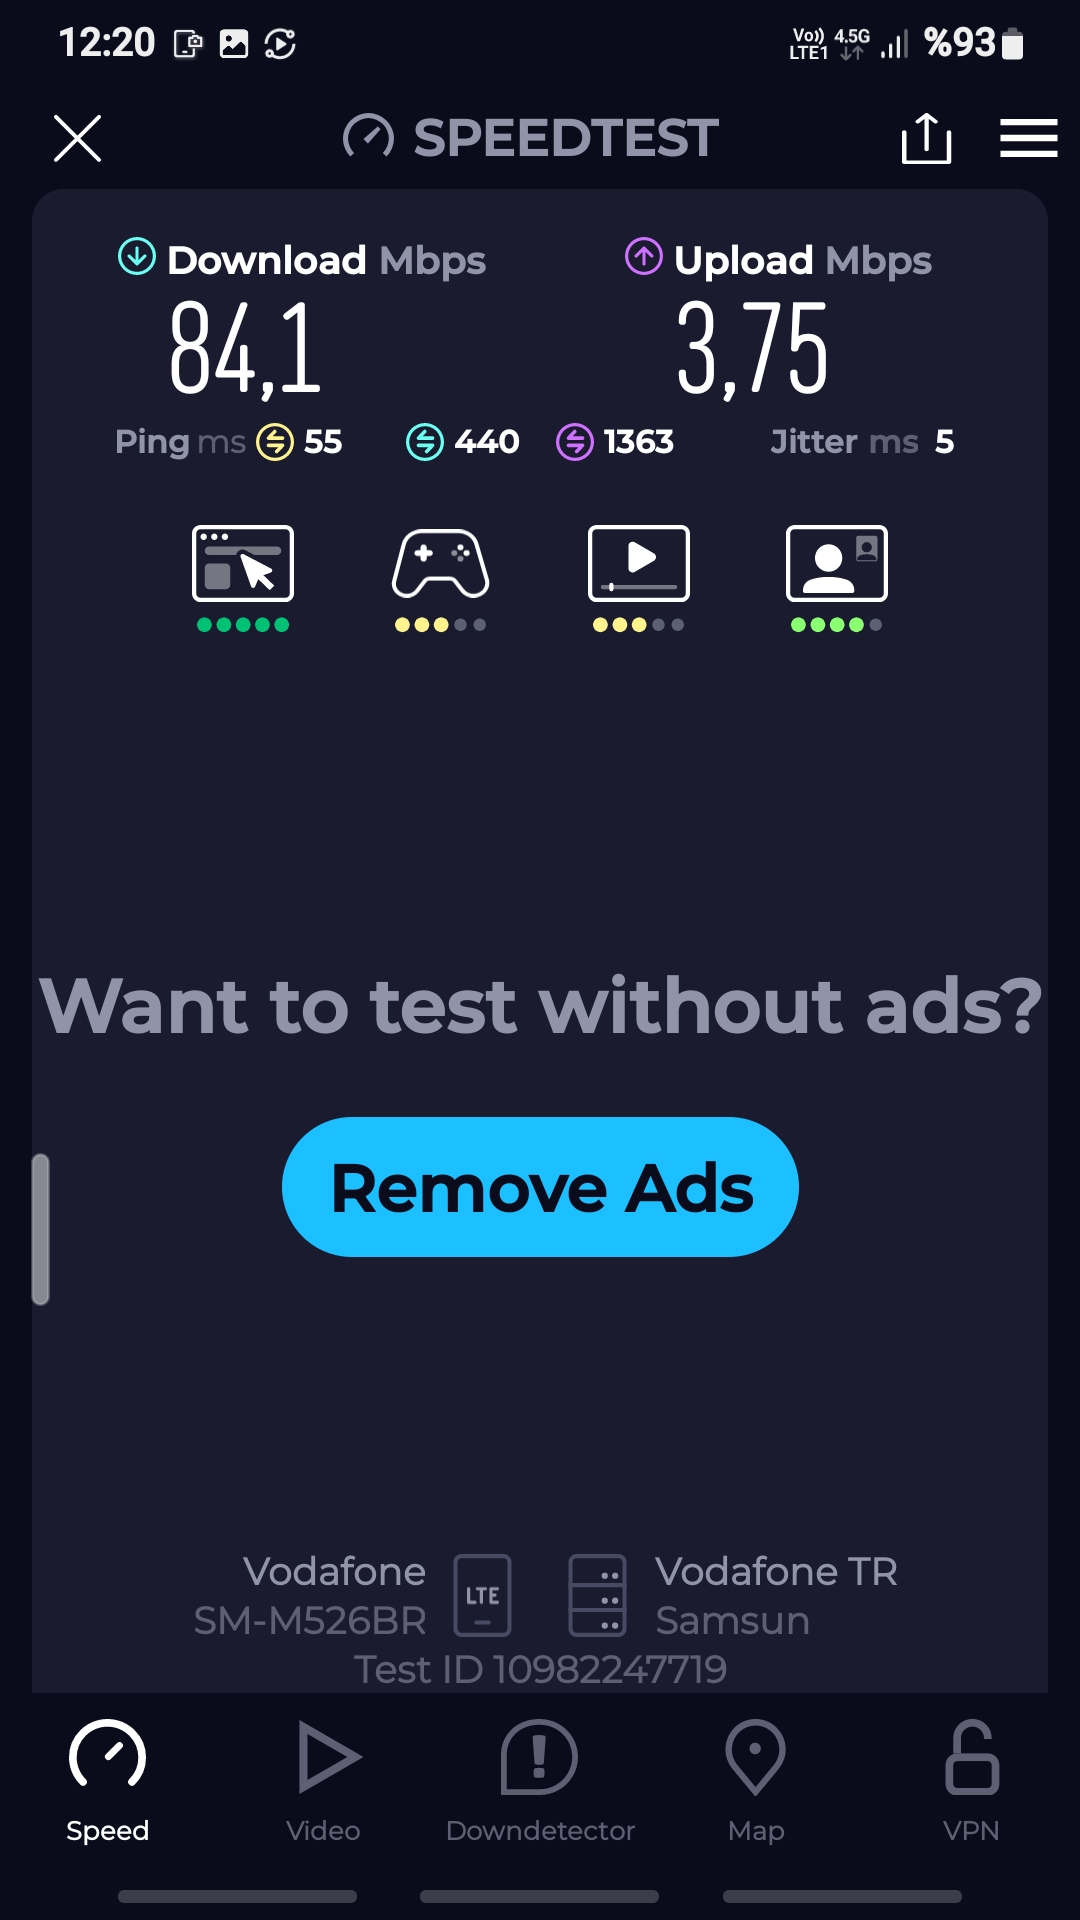This screenshot has height=1920, width=1080.
Task: Open the Map tab
Action: pos(756,1782)
